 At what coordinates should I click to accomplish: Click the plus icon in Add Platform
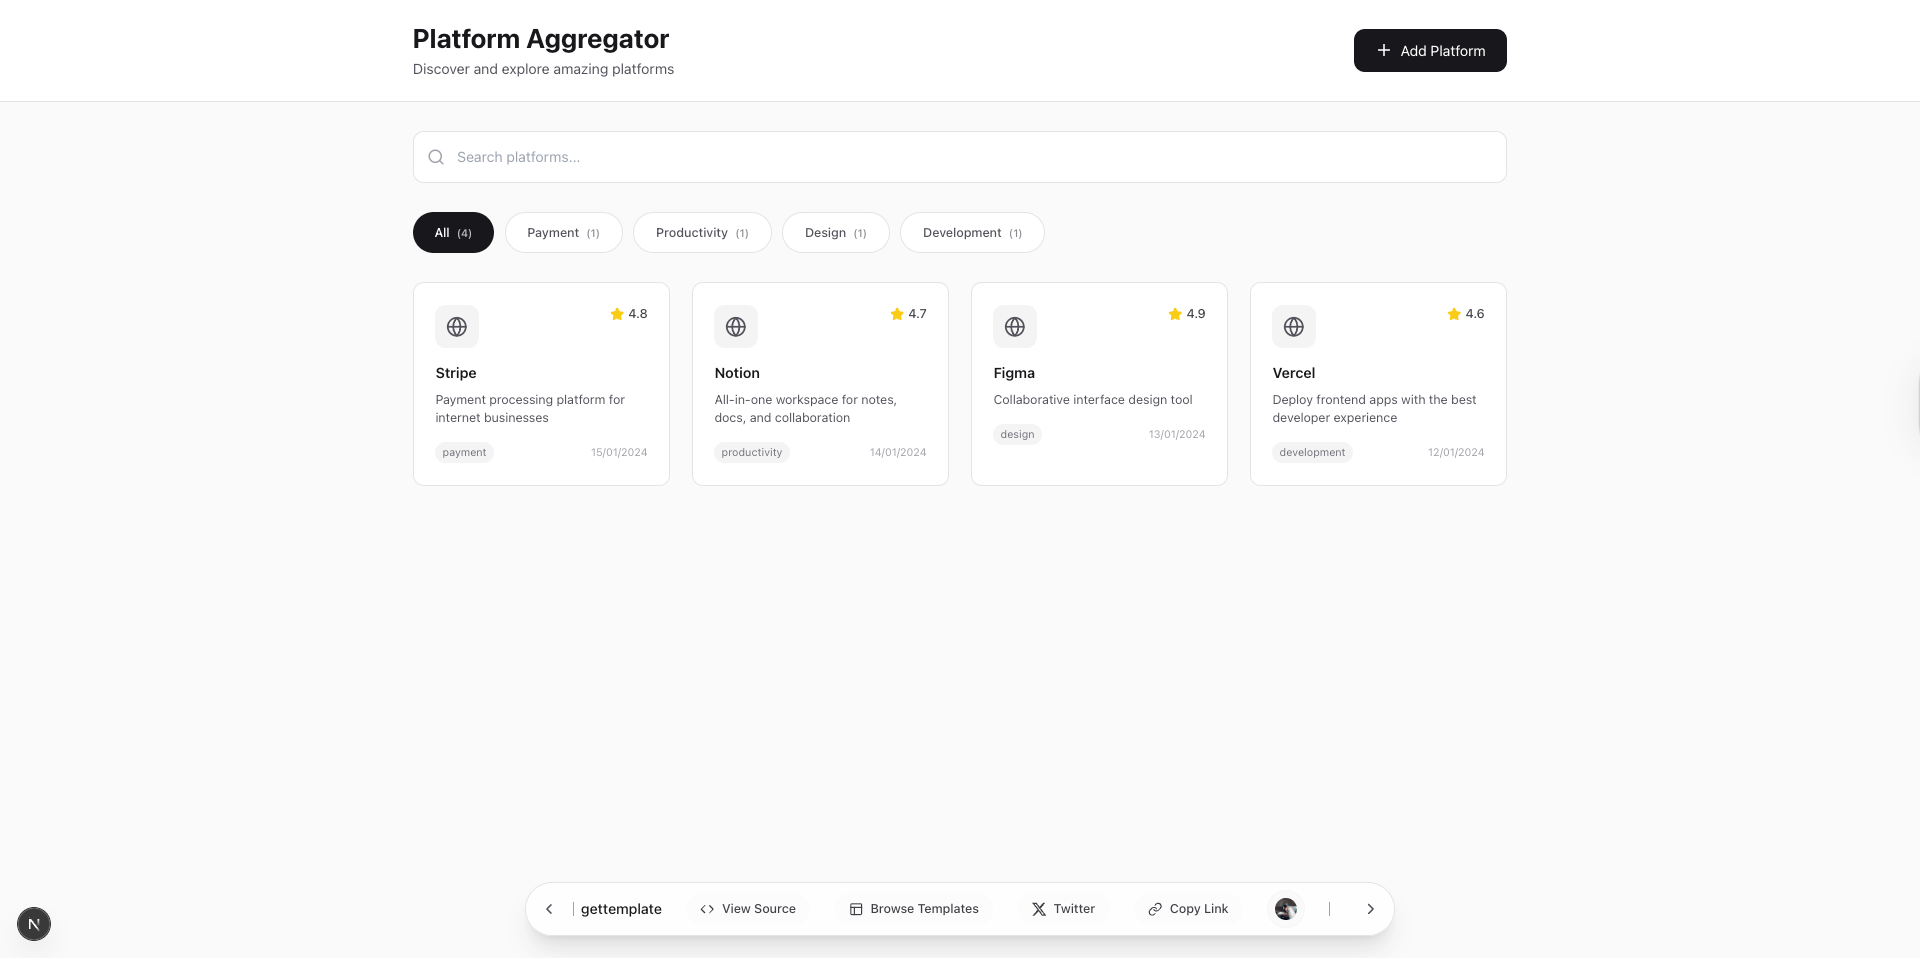click(x=1384, y=50)
